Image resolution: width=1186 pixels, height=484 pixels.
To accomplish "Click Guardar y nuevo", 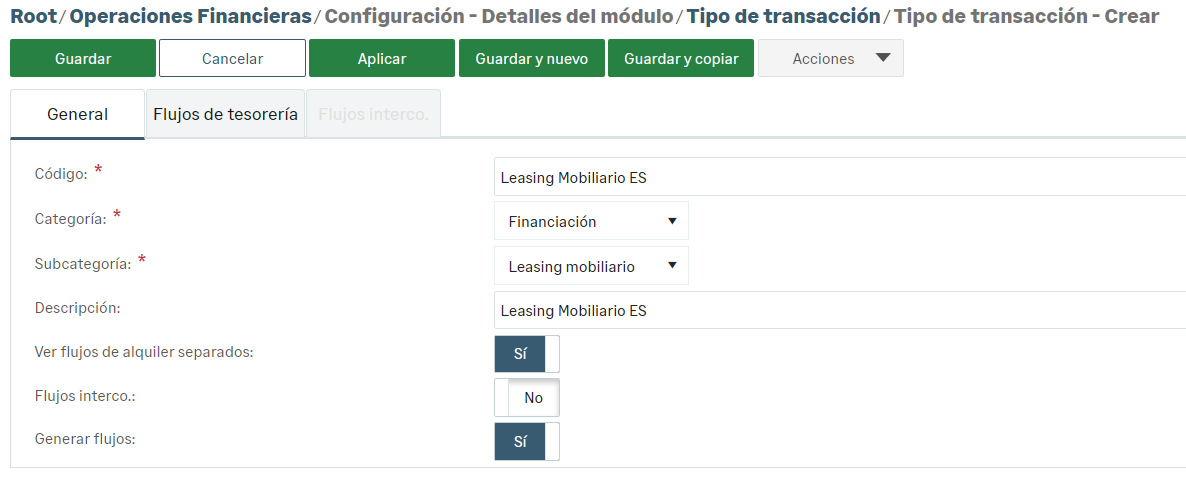I will (x=531, y=59).
